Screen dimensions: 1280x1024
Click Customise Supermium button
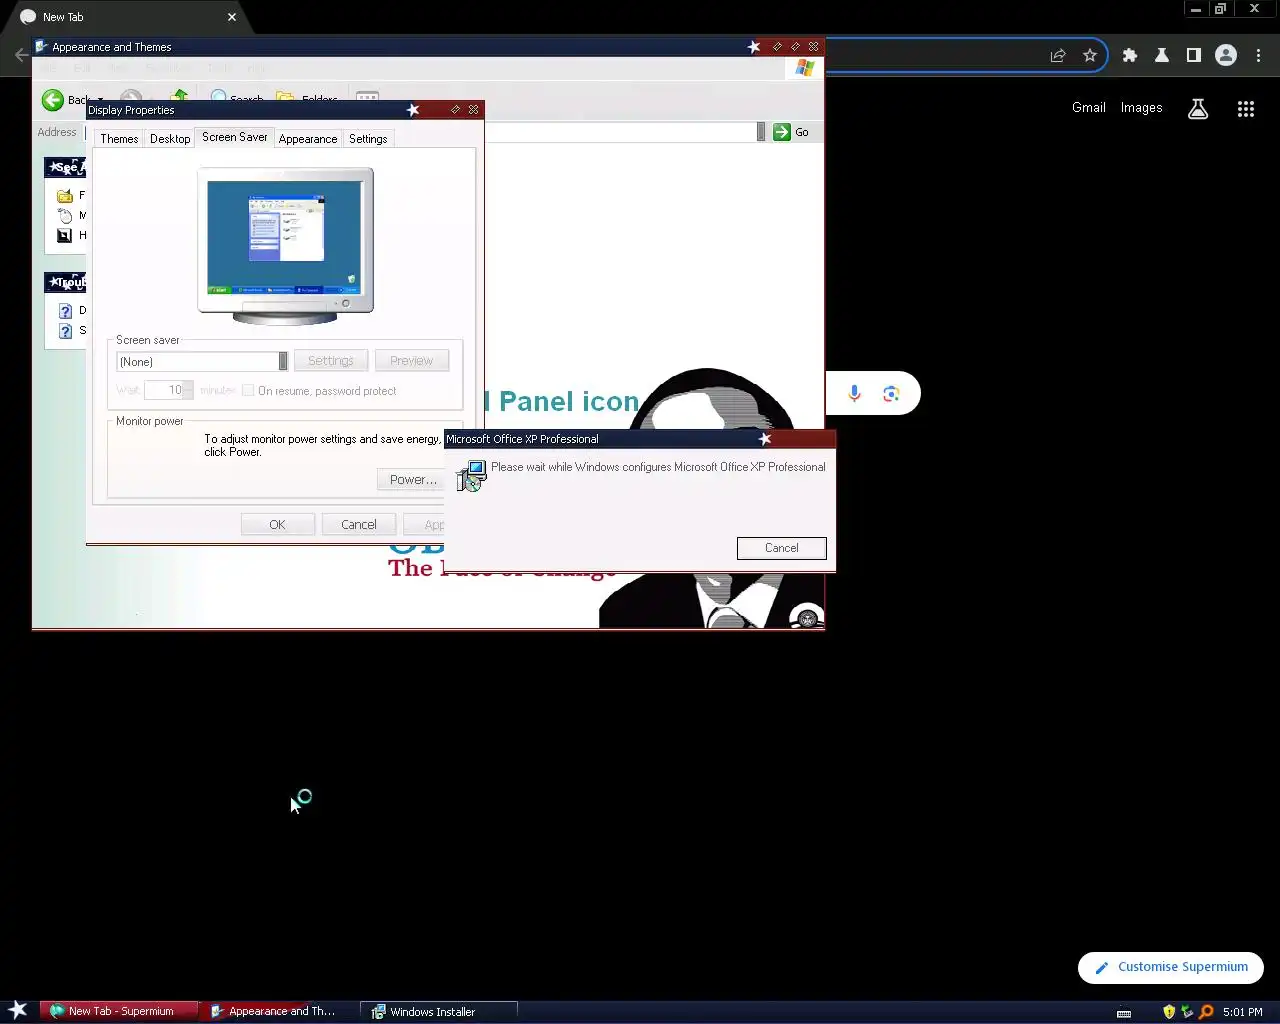click(1171, 967)
